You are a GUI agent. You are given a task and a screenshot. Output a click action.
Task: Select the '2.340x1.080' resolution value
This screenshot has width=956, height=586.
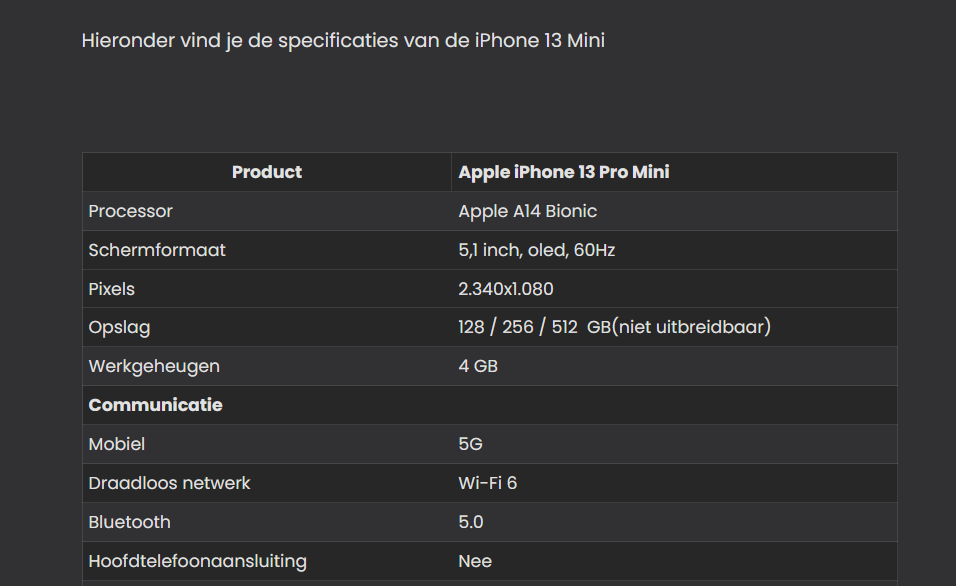pos(505,288)
